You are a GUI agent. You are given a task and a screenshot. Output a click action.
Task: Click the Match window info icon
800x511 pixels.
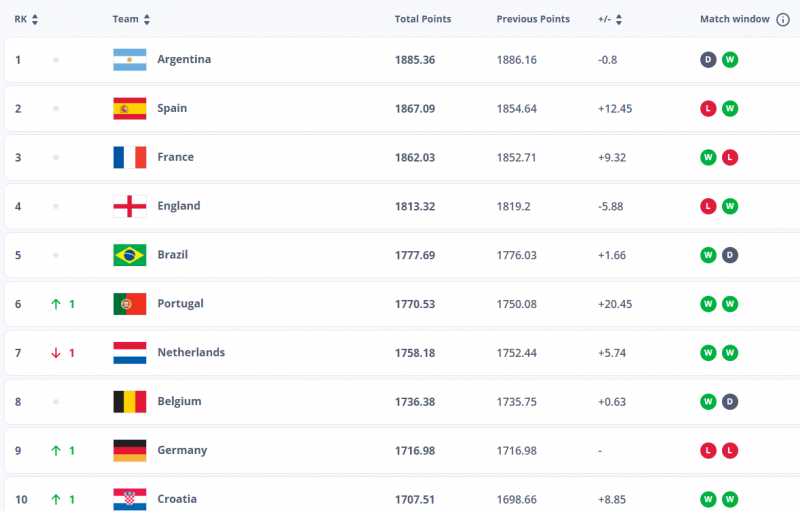click(783, 19)
